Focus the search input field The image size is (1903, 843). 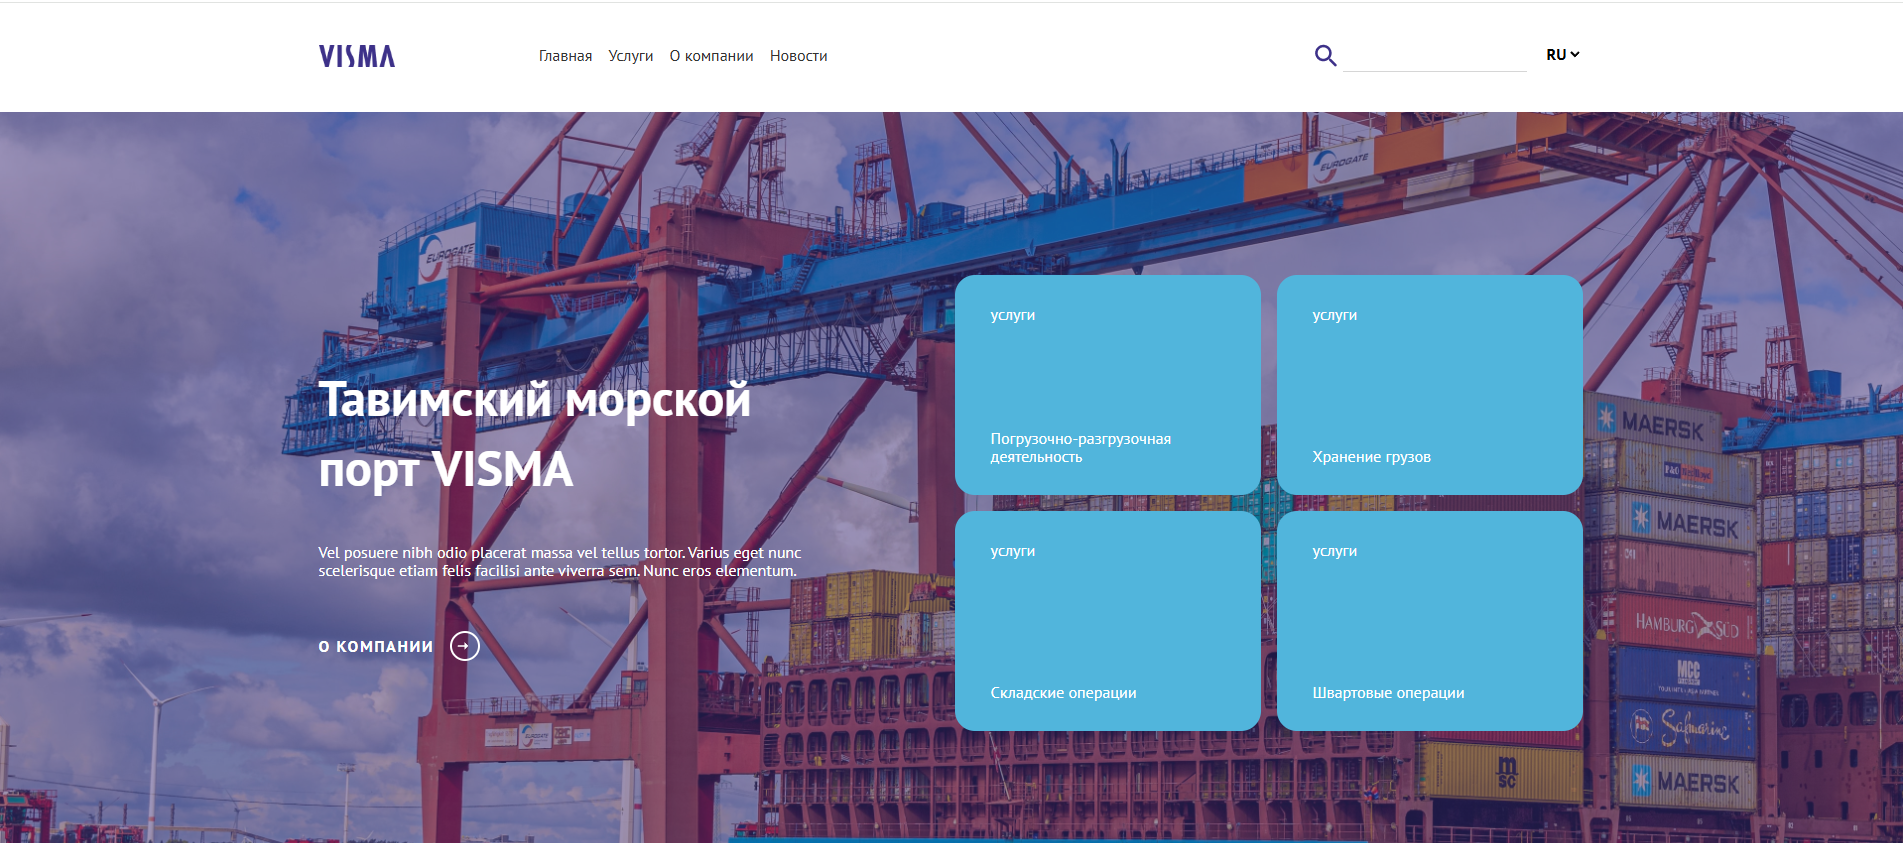tap(1434, 56)
